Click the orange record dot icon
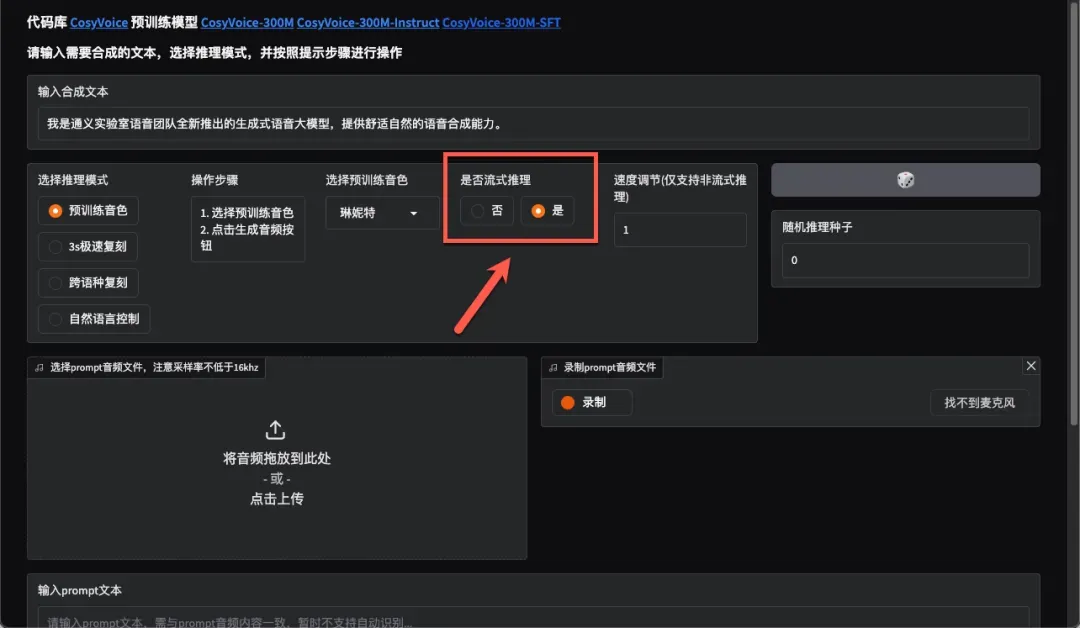Image resolution: width=1080 pixels, height=628 pixels. [568, 402]
